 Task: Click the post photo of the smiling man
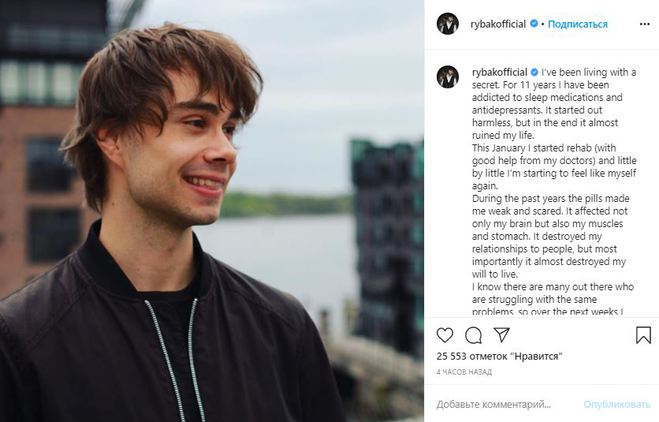pyautogui.click(x=212, y=211)
